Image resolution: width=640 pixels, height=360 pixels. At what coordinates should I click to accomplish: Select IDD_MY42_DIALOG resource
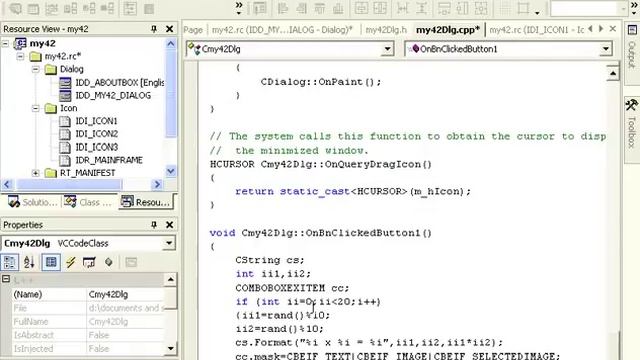tap(113, 96)
